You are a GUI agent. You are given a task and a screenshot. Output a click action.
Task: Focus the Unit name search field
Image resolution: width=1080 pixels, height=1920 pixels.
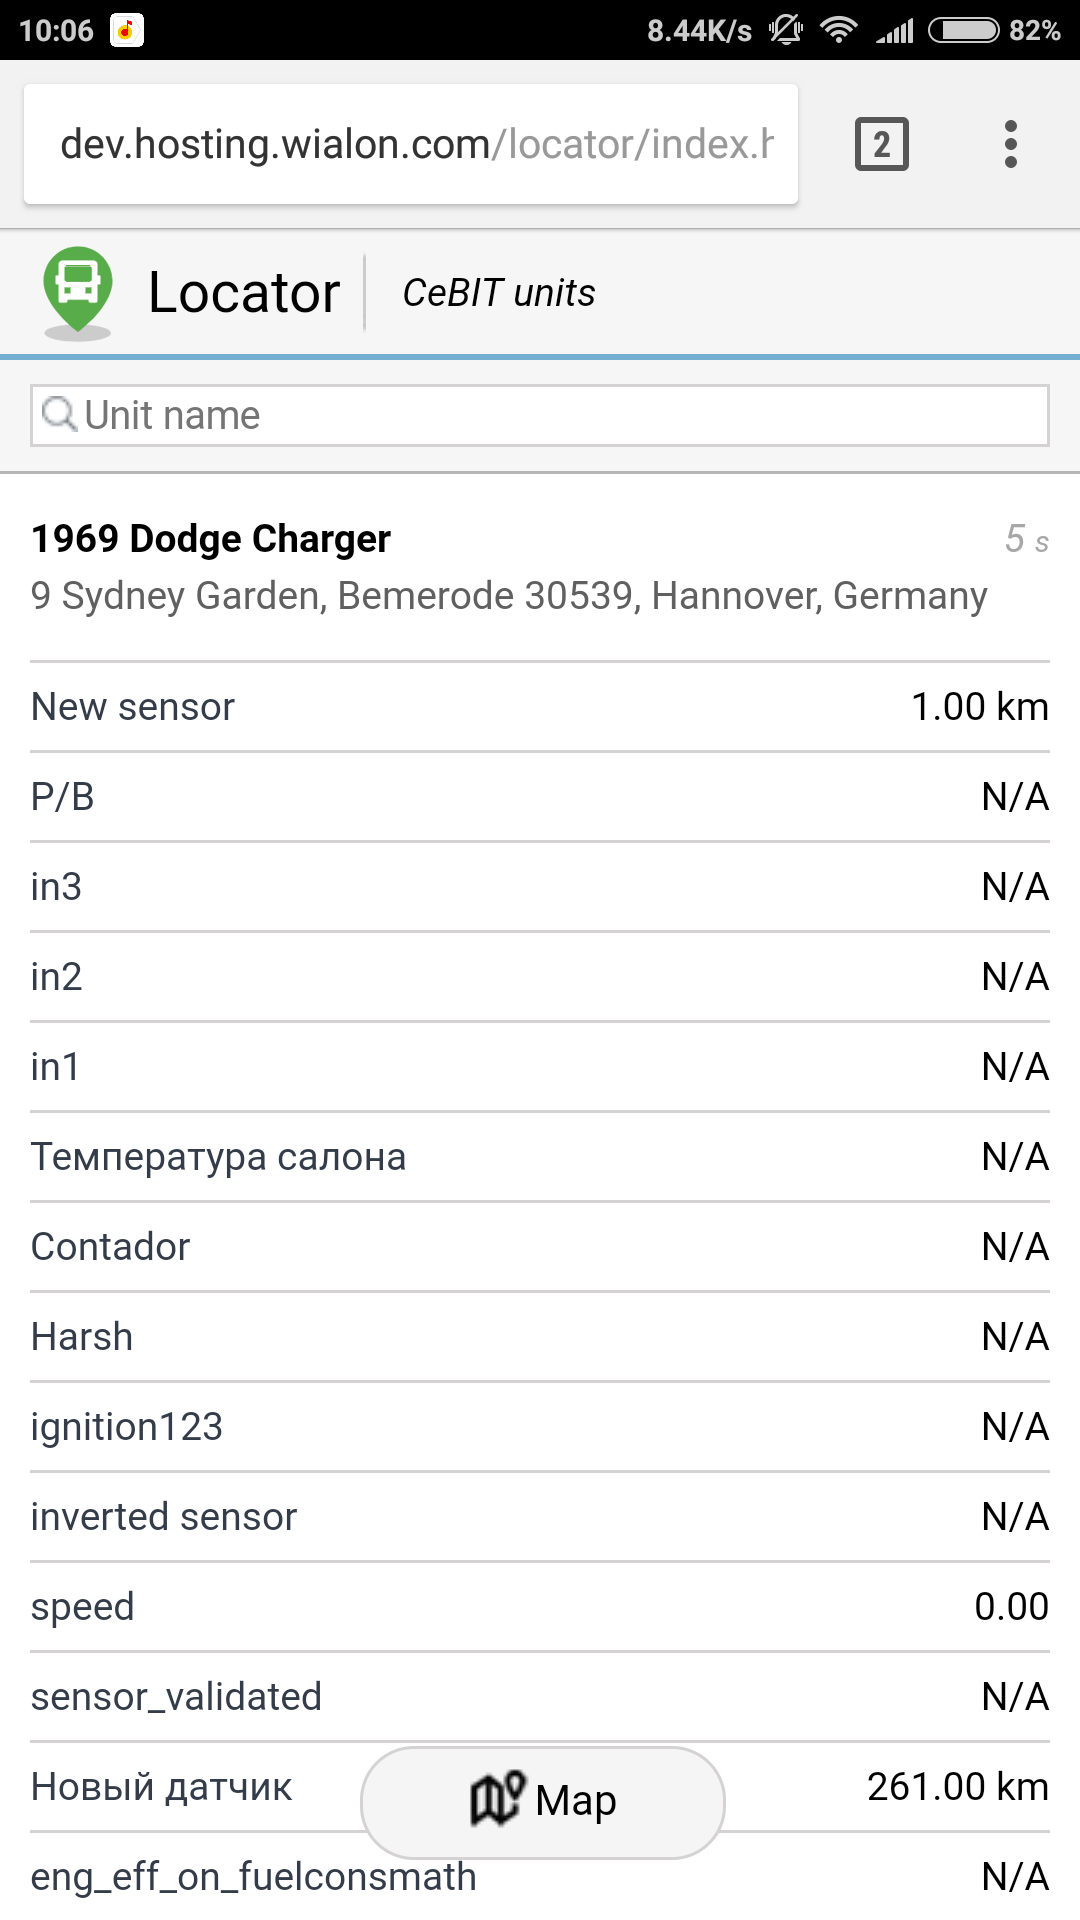[560, 415]
